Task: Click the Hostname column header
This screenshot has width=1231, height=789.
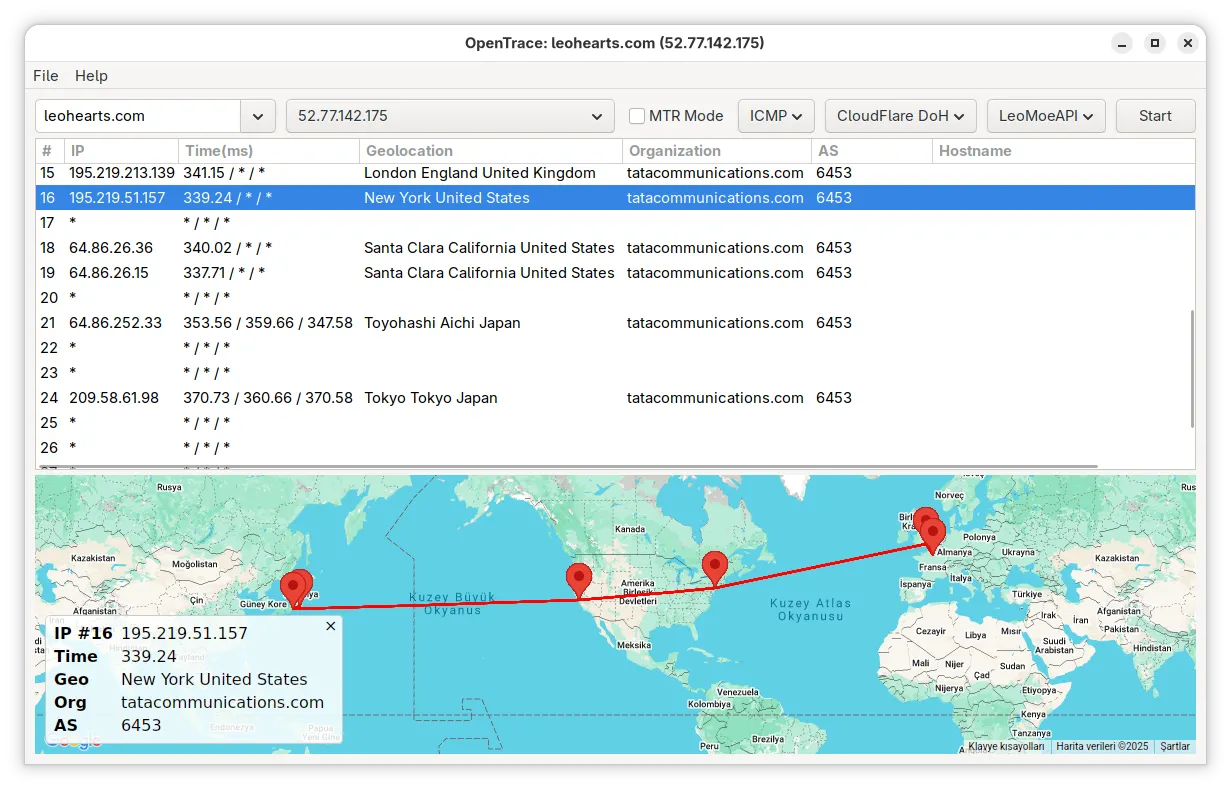Action: [1063, 151]
